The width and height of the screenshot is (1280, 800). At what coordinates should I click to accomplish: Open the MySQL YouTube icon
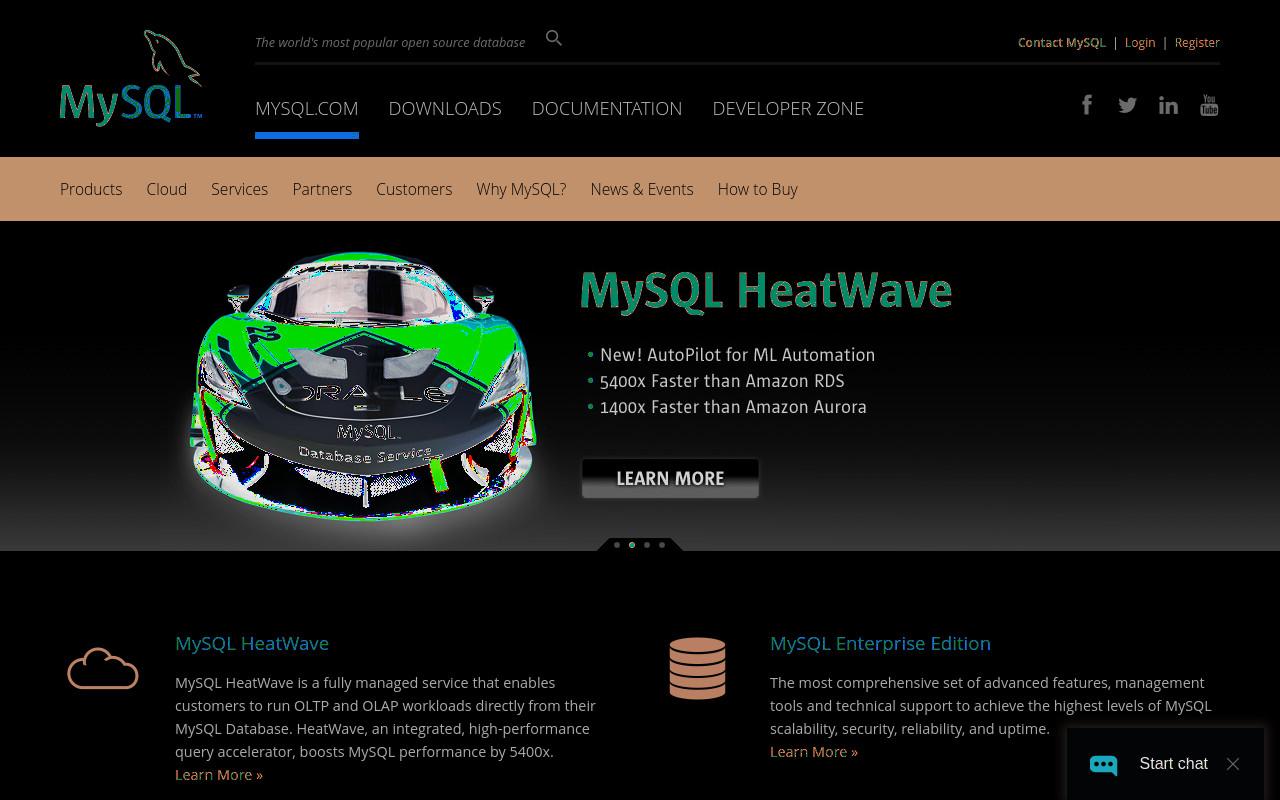(x=1209, y=105)
